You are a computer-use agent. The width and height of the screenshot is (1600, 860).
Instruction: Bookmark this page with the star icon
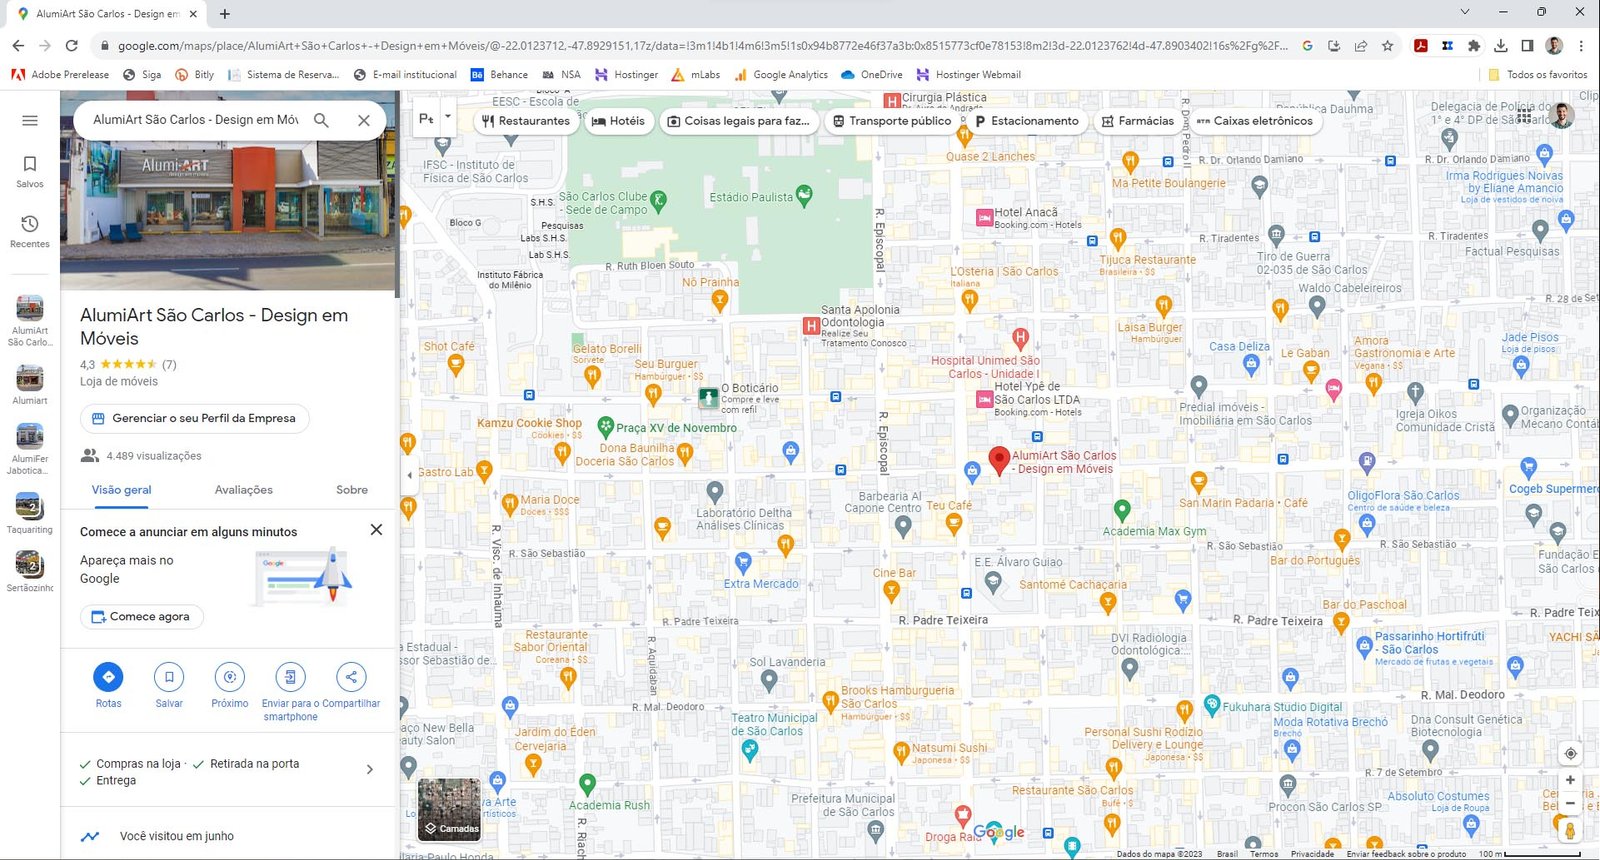coord(1387,45)
